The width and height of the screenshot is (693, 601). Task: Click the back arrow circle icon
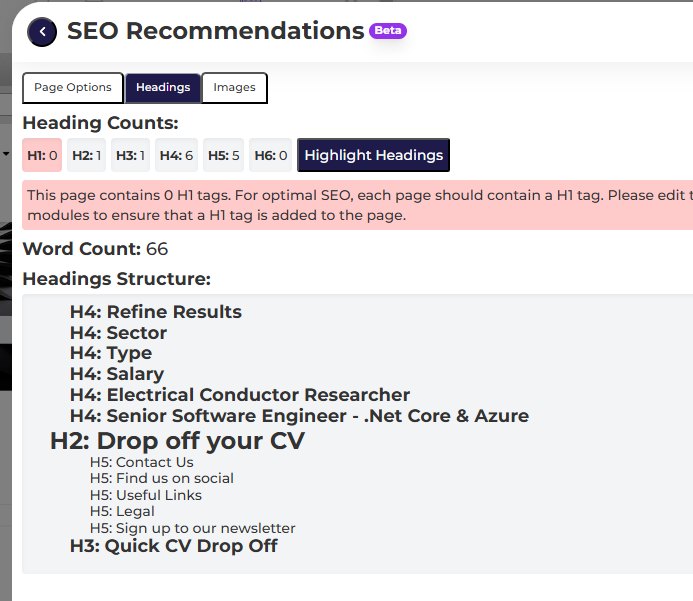42,32
